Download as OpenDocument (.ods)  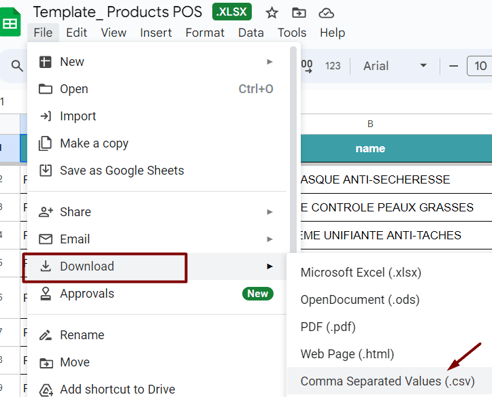coord(389,300)
